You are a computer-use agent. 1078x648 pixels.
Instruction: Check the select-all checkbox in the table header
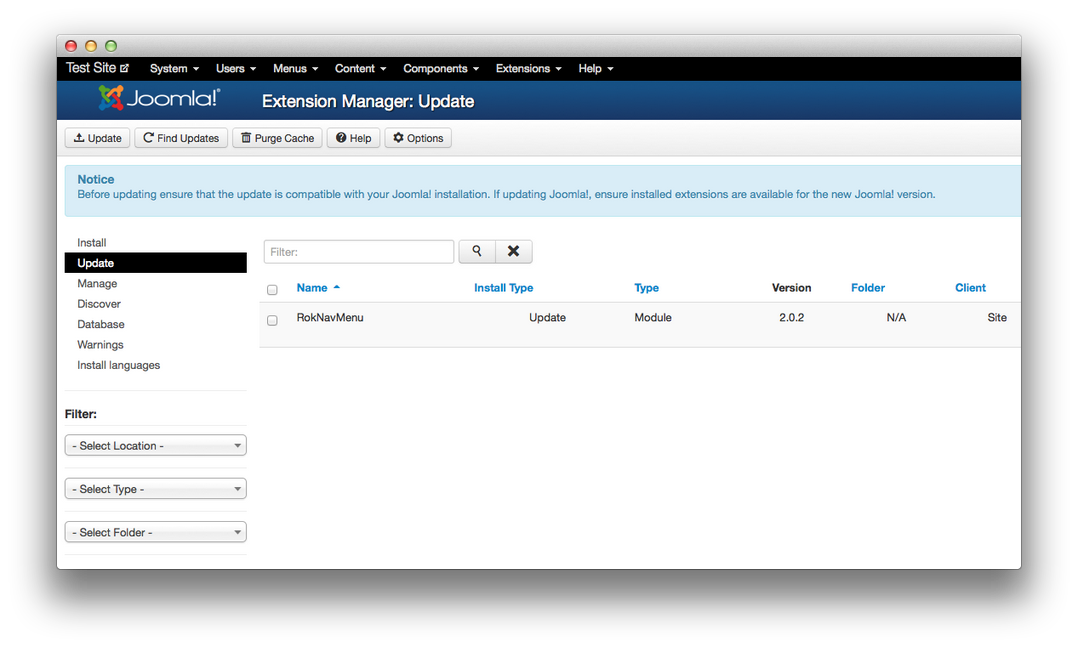(x=272, y=289)
